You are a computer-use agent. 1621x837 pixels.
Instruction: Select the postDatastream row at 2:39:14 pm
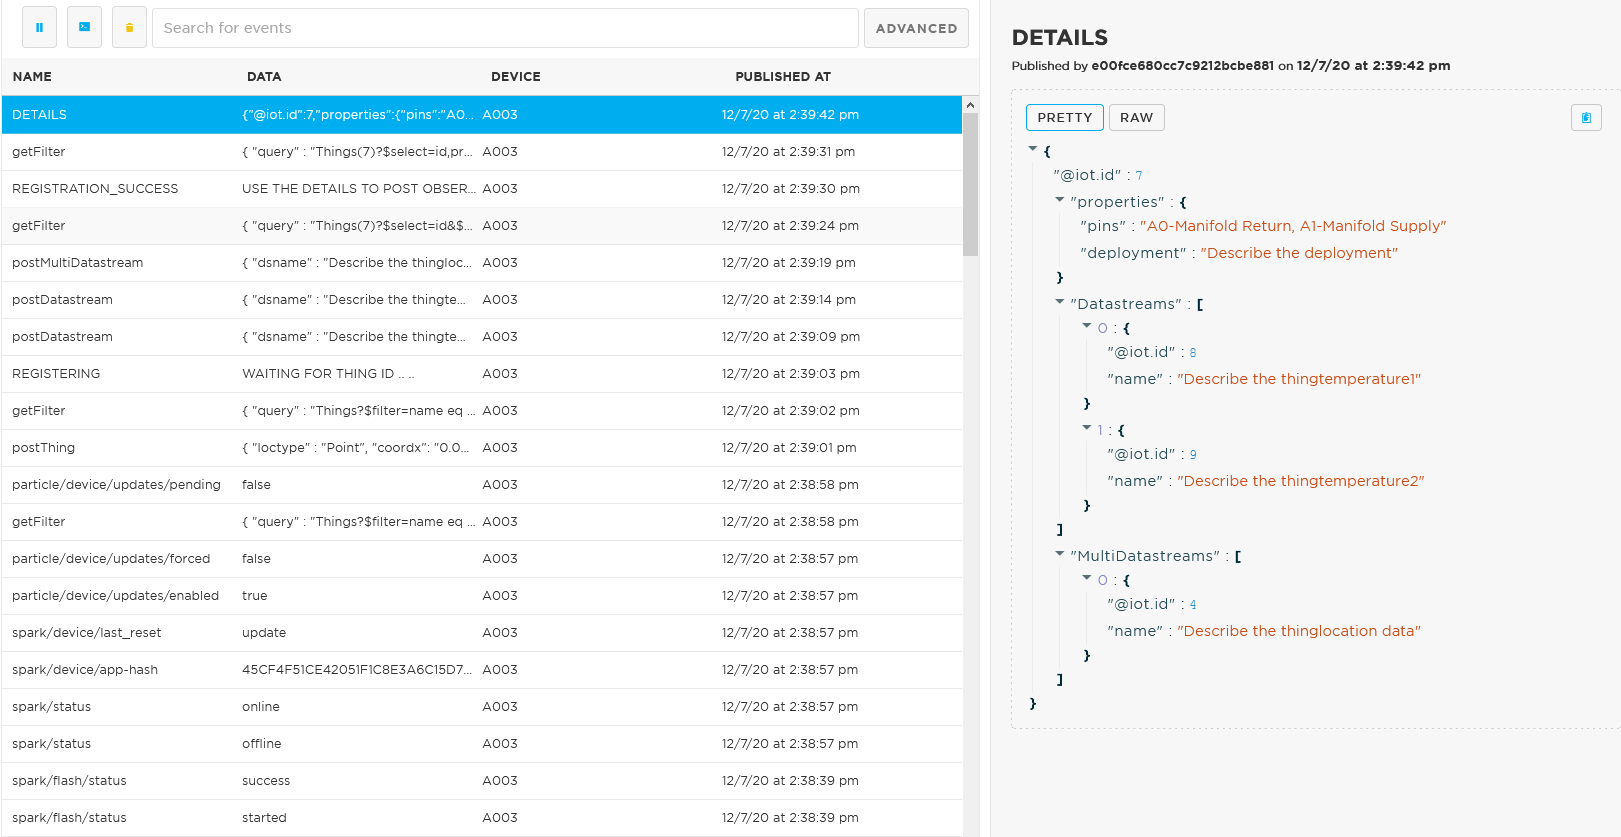pyautogui.click(x=482, y=300)
